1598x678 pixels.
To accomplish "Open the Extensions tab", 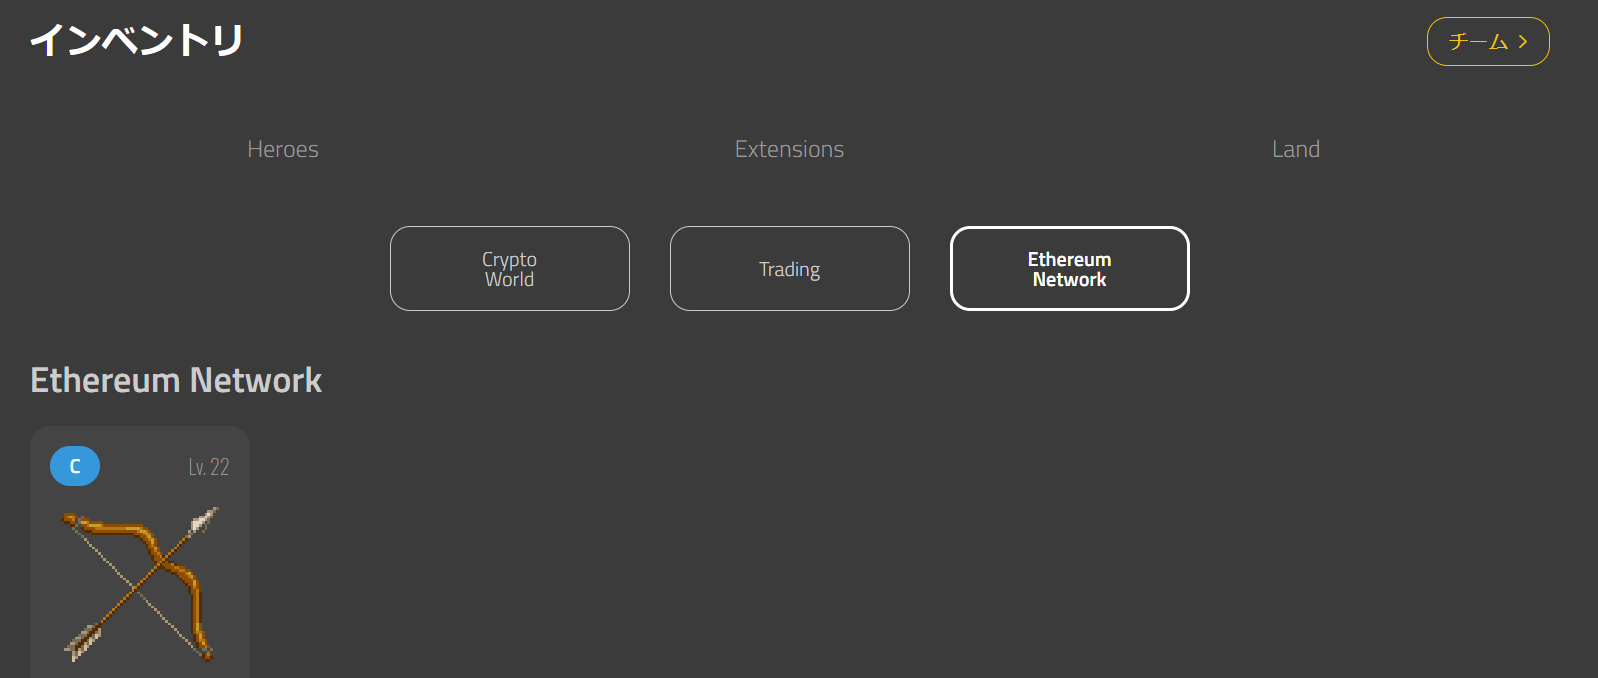I will point(789,149).
